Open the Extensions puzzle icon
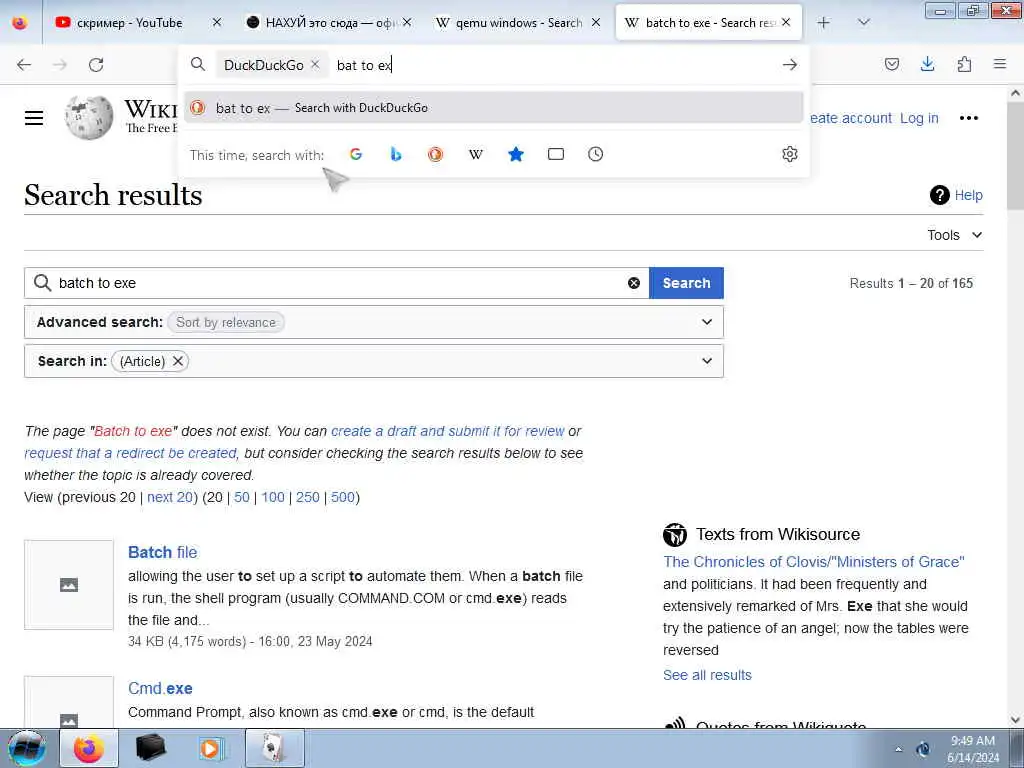The height and width of the screenshot is (768, 1024). point(964,64)
